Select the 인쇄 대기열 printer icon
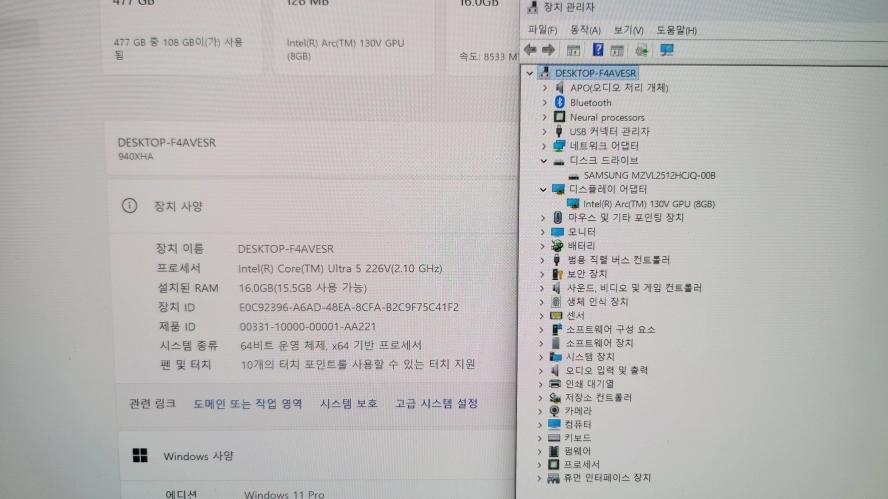This screenshot has width=888, height=499. pyautogui.click(x=555, y=383)
